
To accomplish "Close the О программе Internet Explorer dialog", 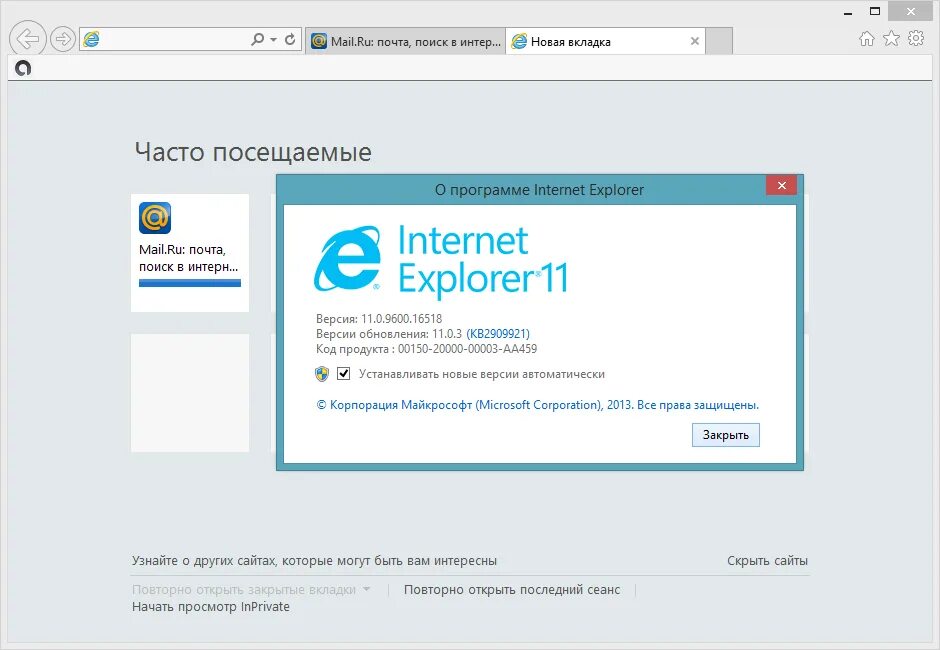I will (781, 185).
